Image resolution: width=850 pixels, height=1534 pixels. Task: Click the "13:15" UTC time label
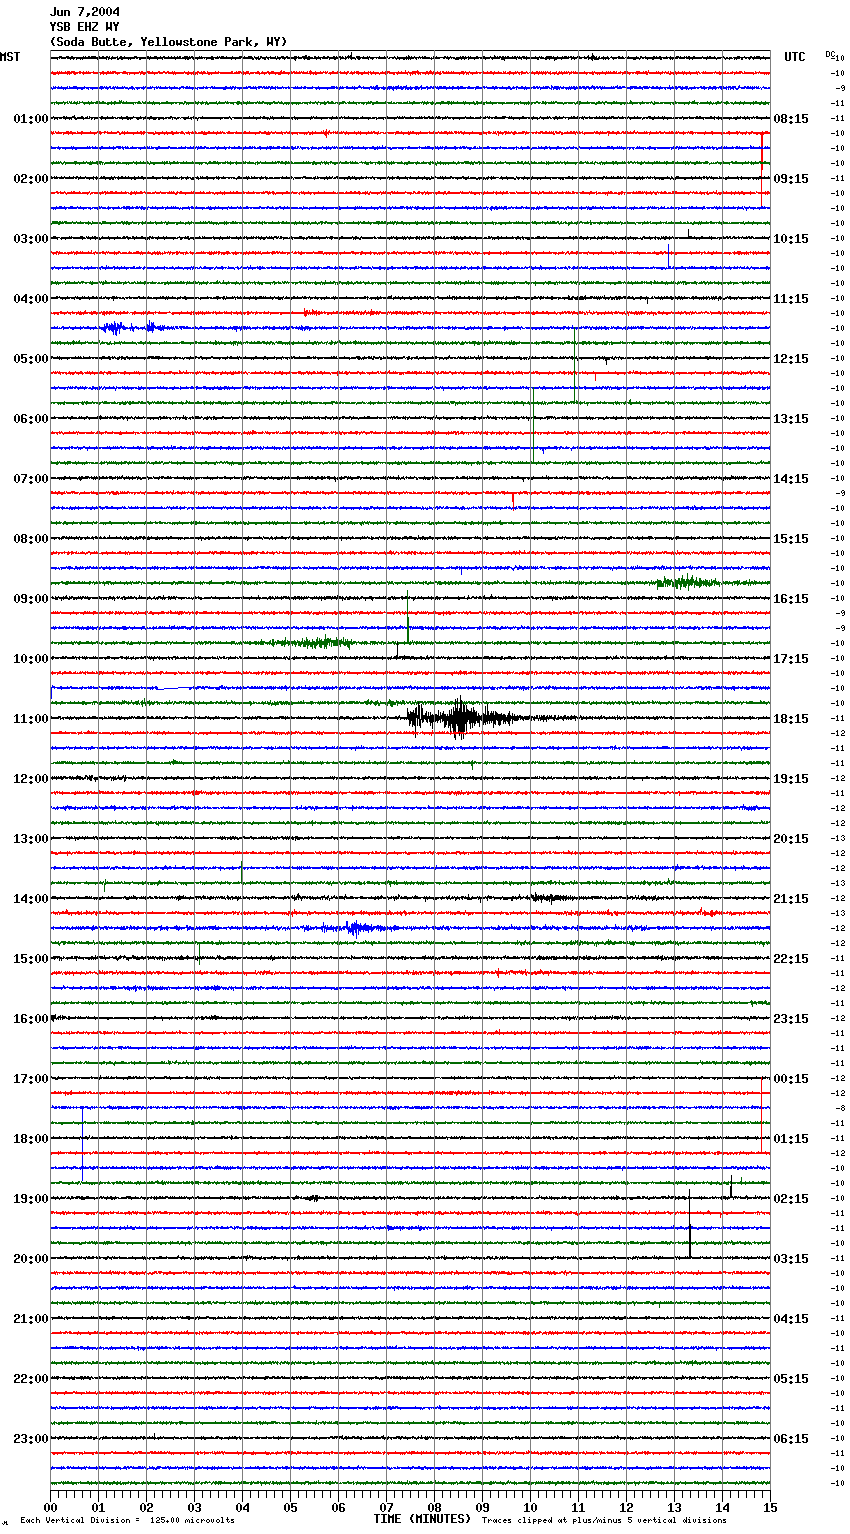[791, 419]
